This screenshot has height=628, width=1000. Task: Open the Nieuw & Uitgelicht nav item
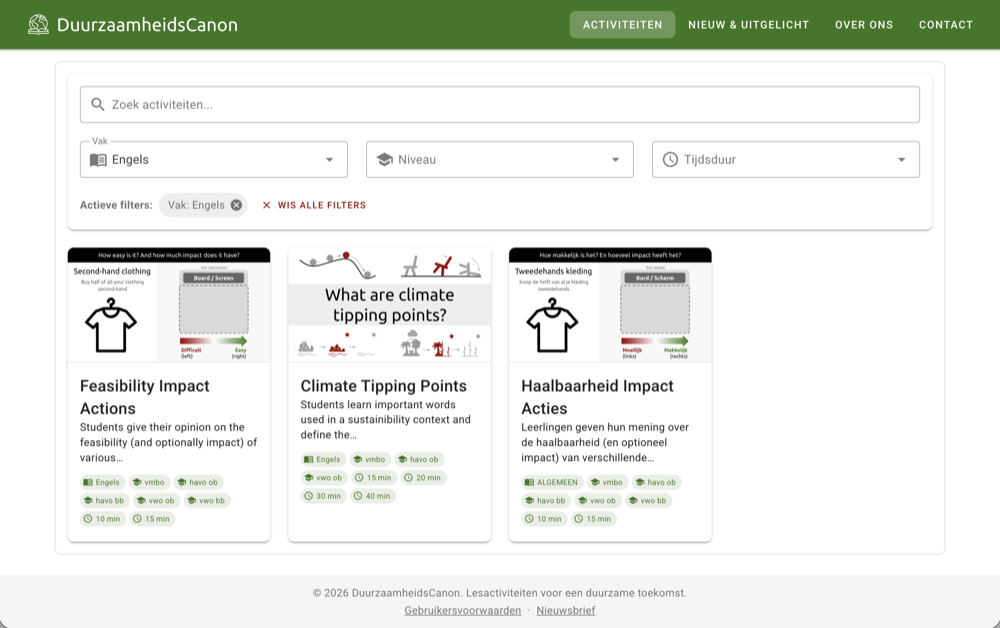point(749,24)
